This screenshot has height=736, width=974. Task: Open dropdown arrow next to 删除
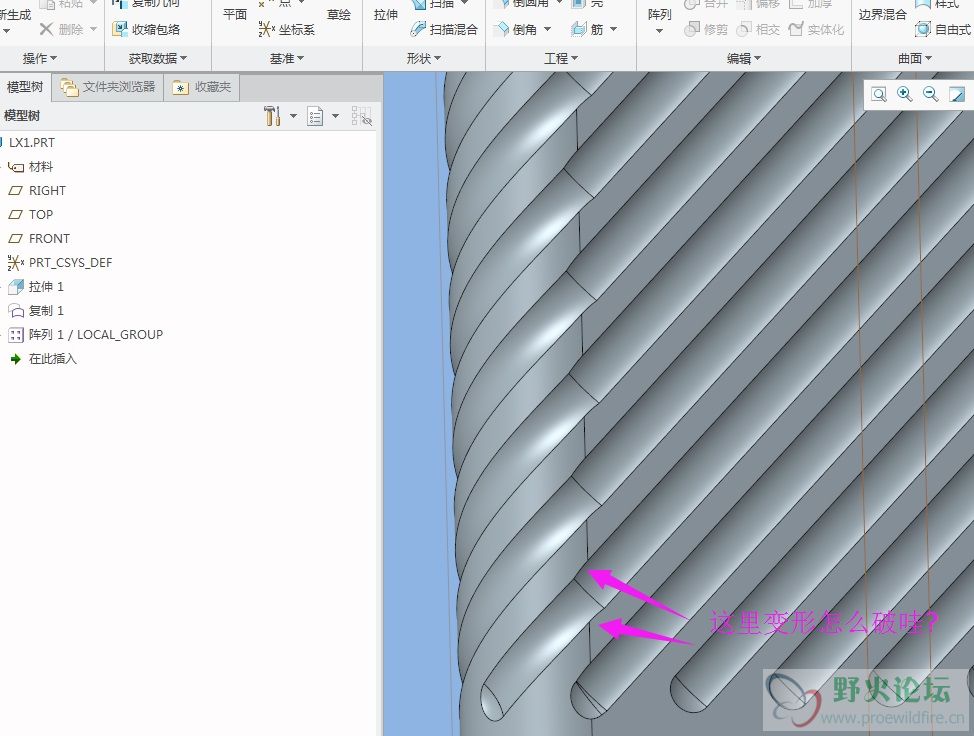click(93, 29)
